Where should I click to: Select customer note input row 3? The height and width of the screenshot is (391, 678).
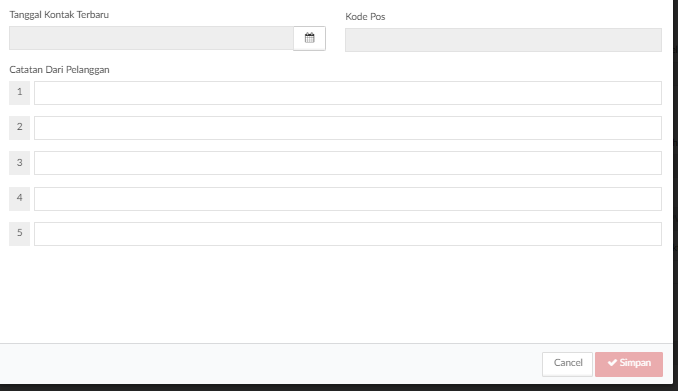click(348, 163)
